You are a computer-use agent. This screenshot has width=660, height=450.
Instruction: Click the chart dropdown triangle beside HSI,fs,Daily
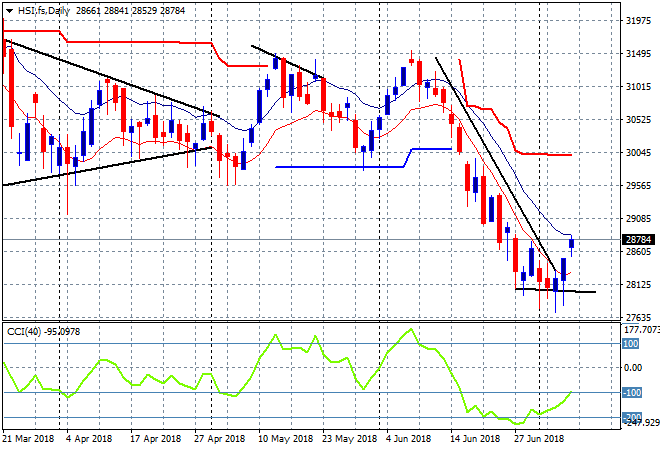click(x=9, y=11)
